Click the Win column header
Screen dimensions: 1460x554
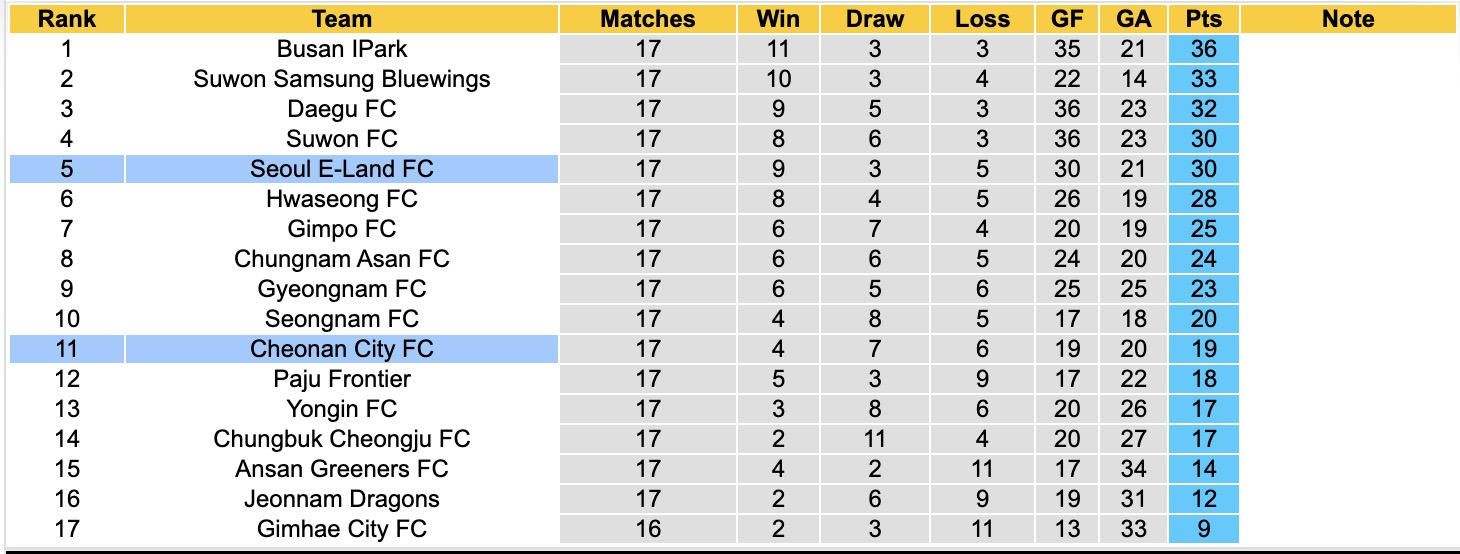(778, 19)
